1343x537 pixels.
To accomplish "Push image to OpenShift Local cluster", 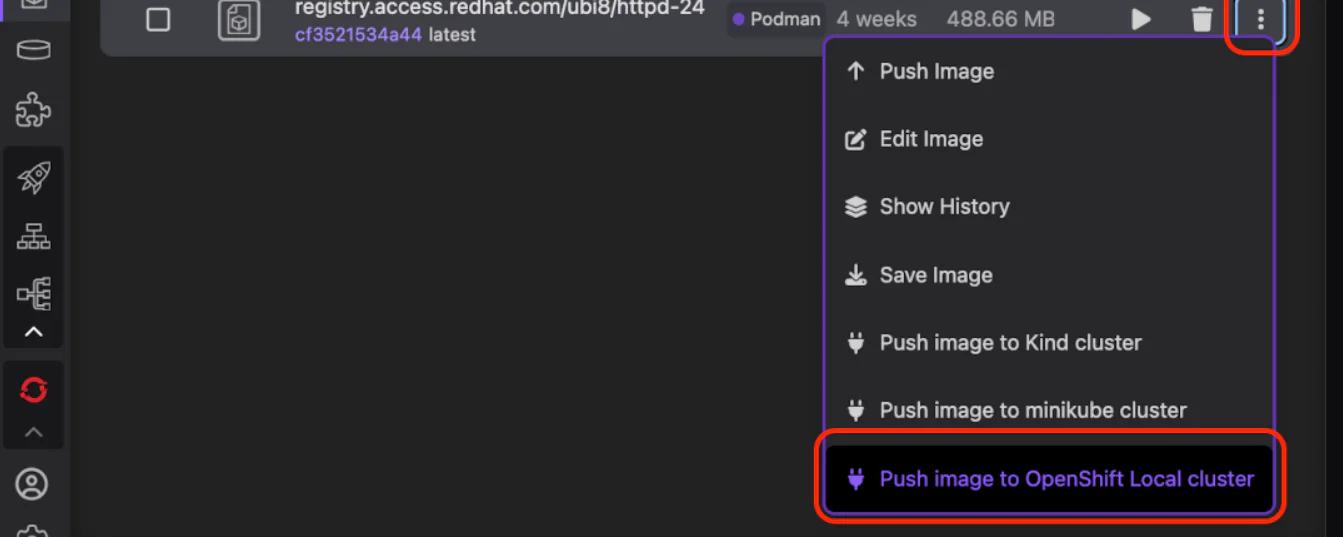I will coord(1066,479).
